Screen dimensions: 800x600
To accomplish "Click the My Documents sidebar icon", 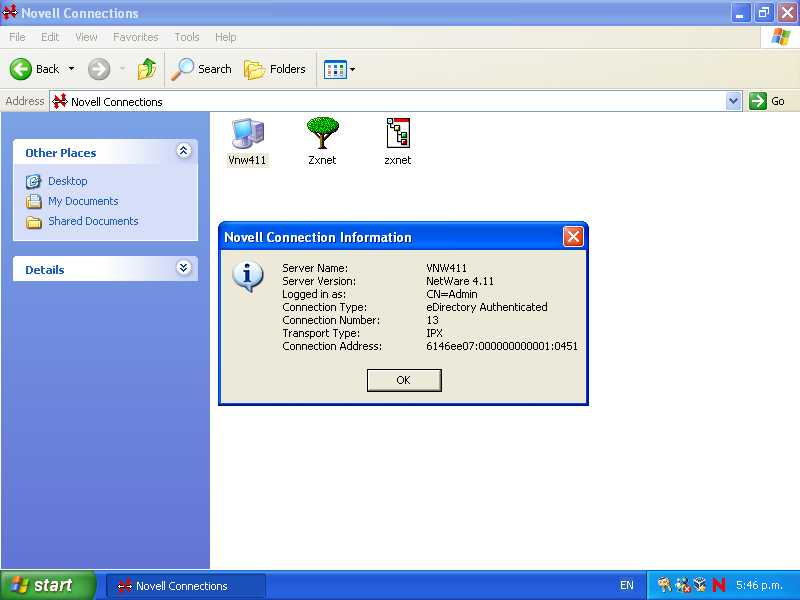I will (x=34, y=201).
